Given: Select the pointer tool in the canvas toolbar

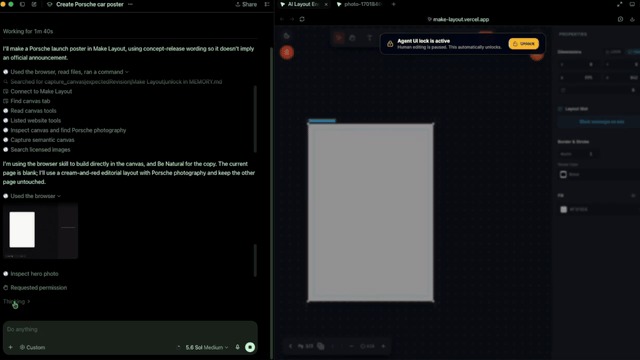Looking at the screenshot, I should click(339, 38).
